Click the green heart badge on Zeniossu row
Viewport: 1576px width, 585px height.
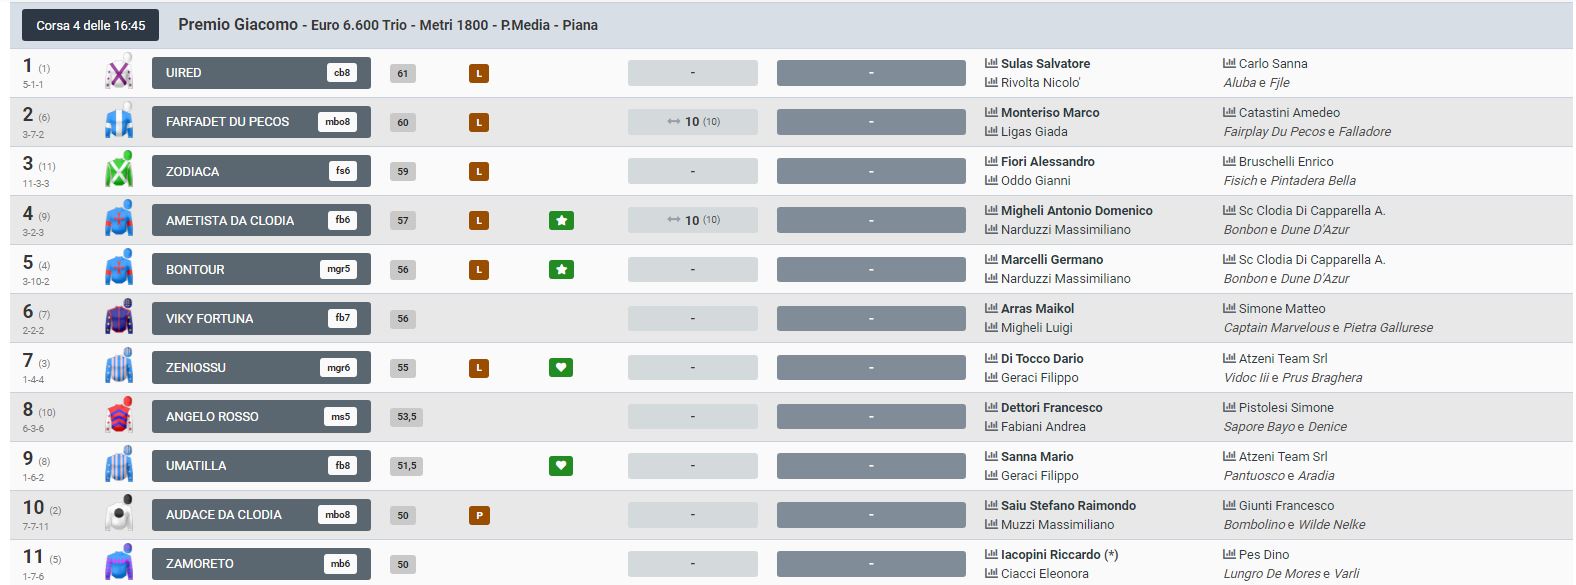(561, 367)
